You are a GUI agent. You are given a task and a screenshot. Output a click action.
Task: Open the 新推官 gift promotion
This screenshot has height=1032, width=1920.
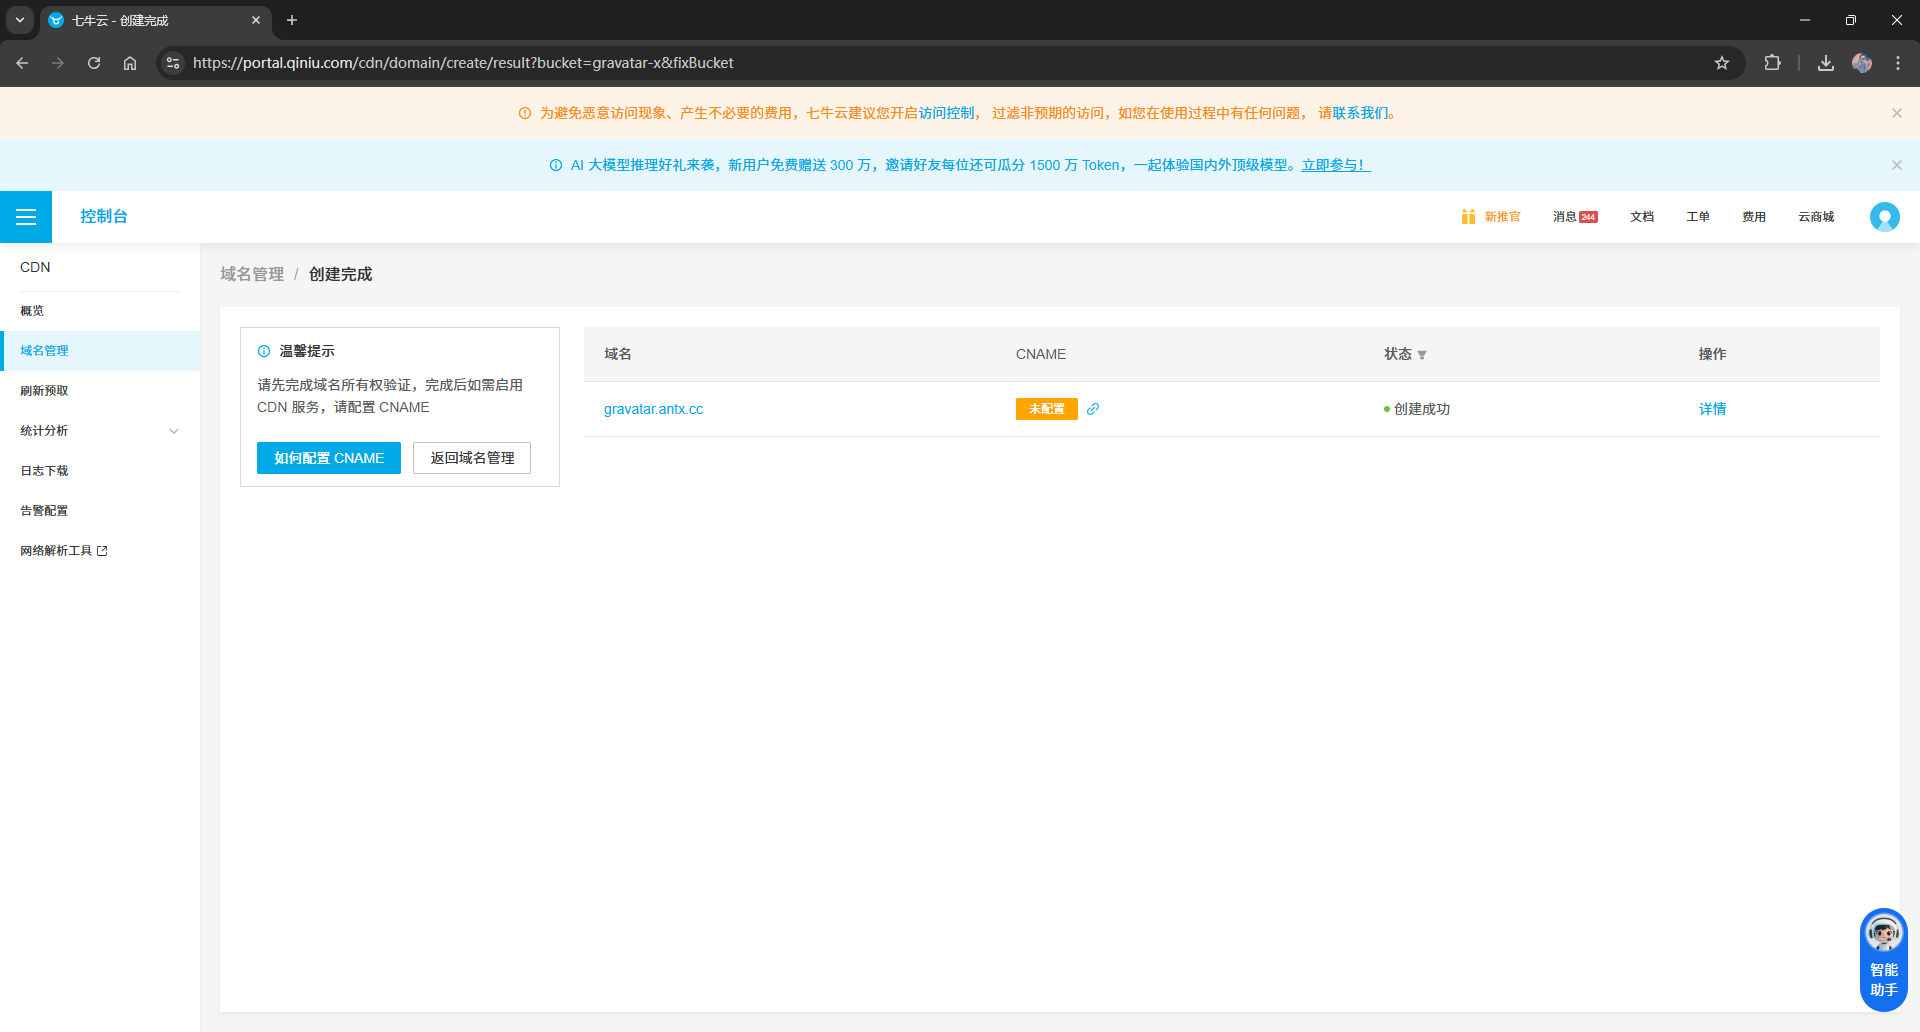click(x=1490, y=217)
